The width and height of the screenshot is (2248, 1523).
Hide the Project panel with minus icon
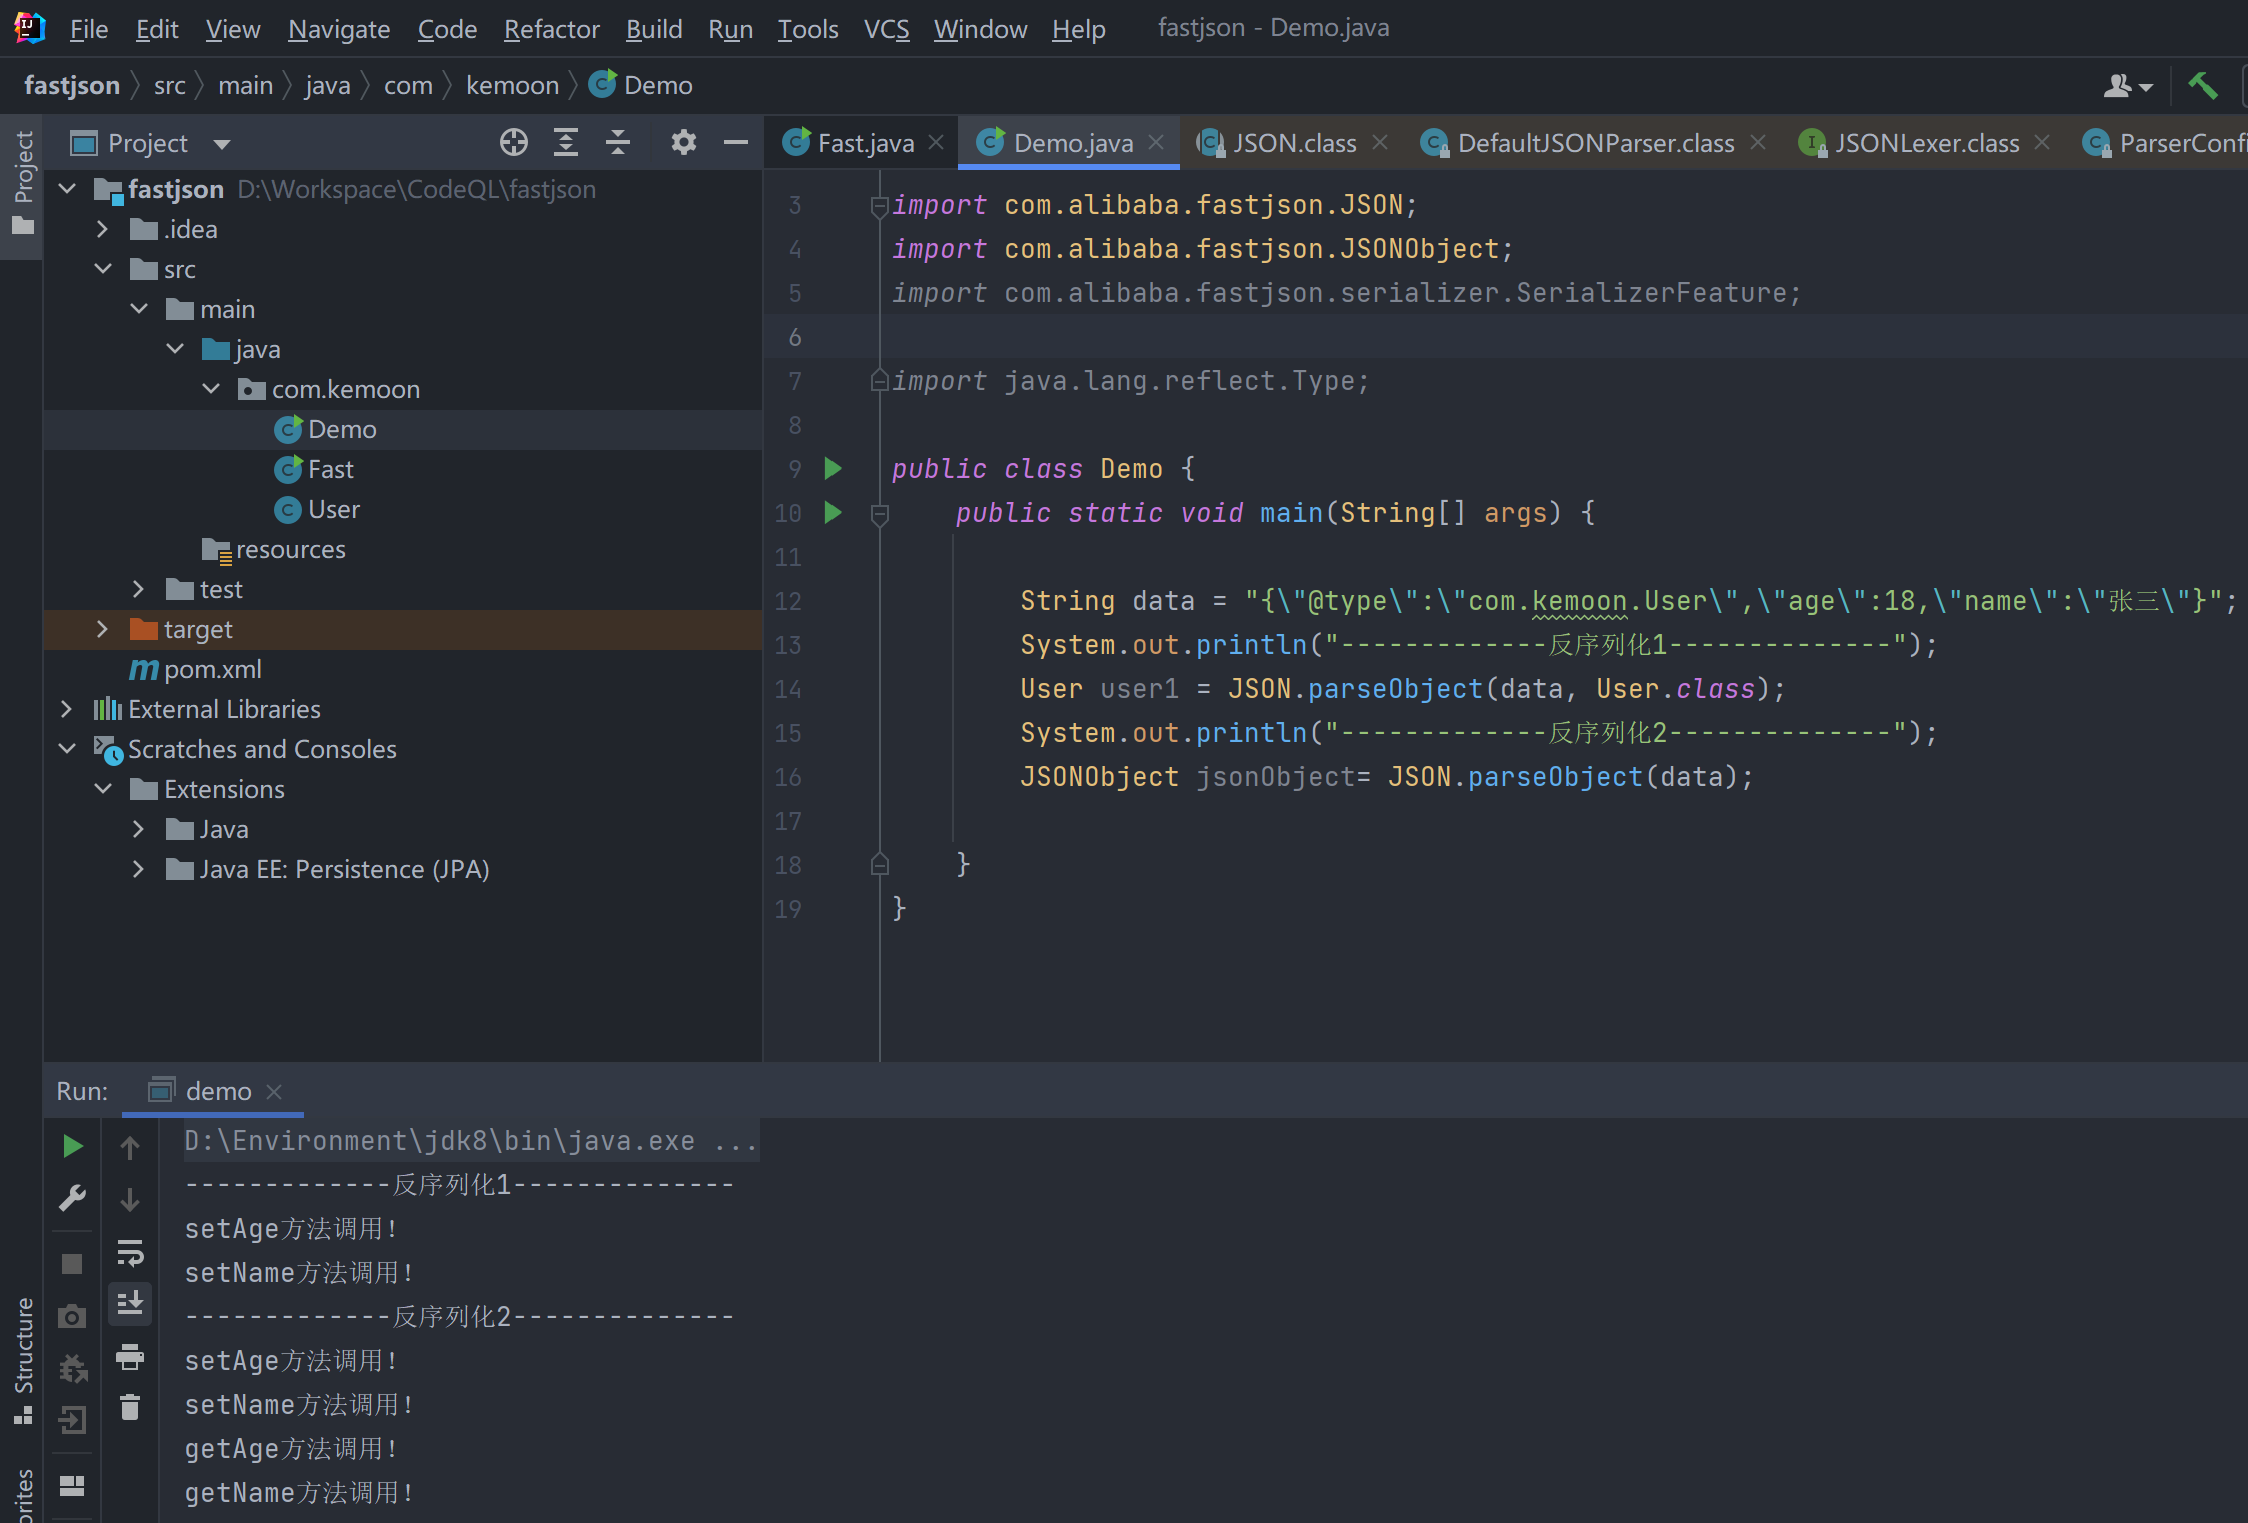(736, 143)
